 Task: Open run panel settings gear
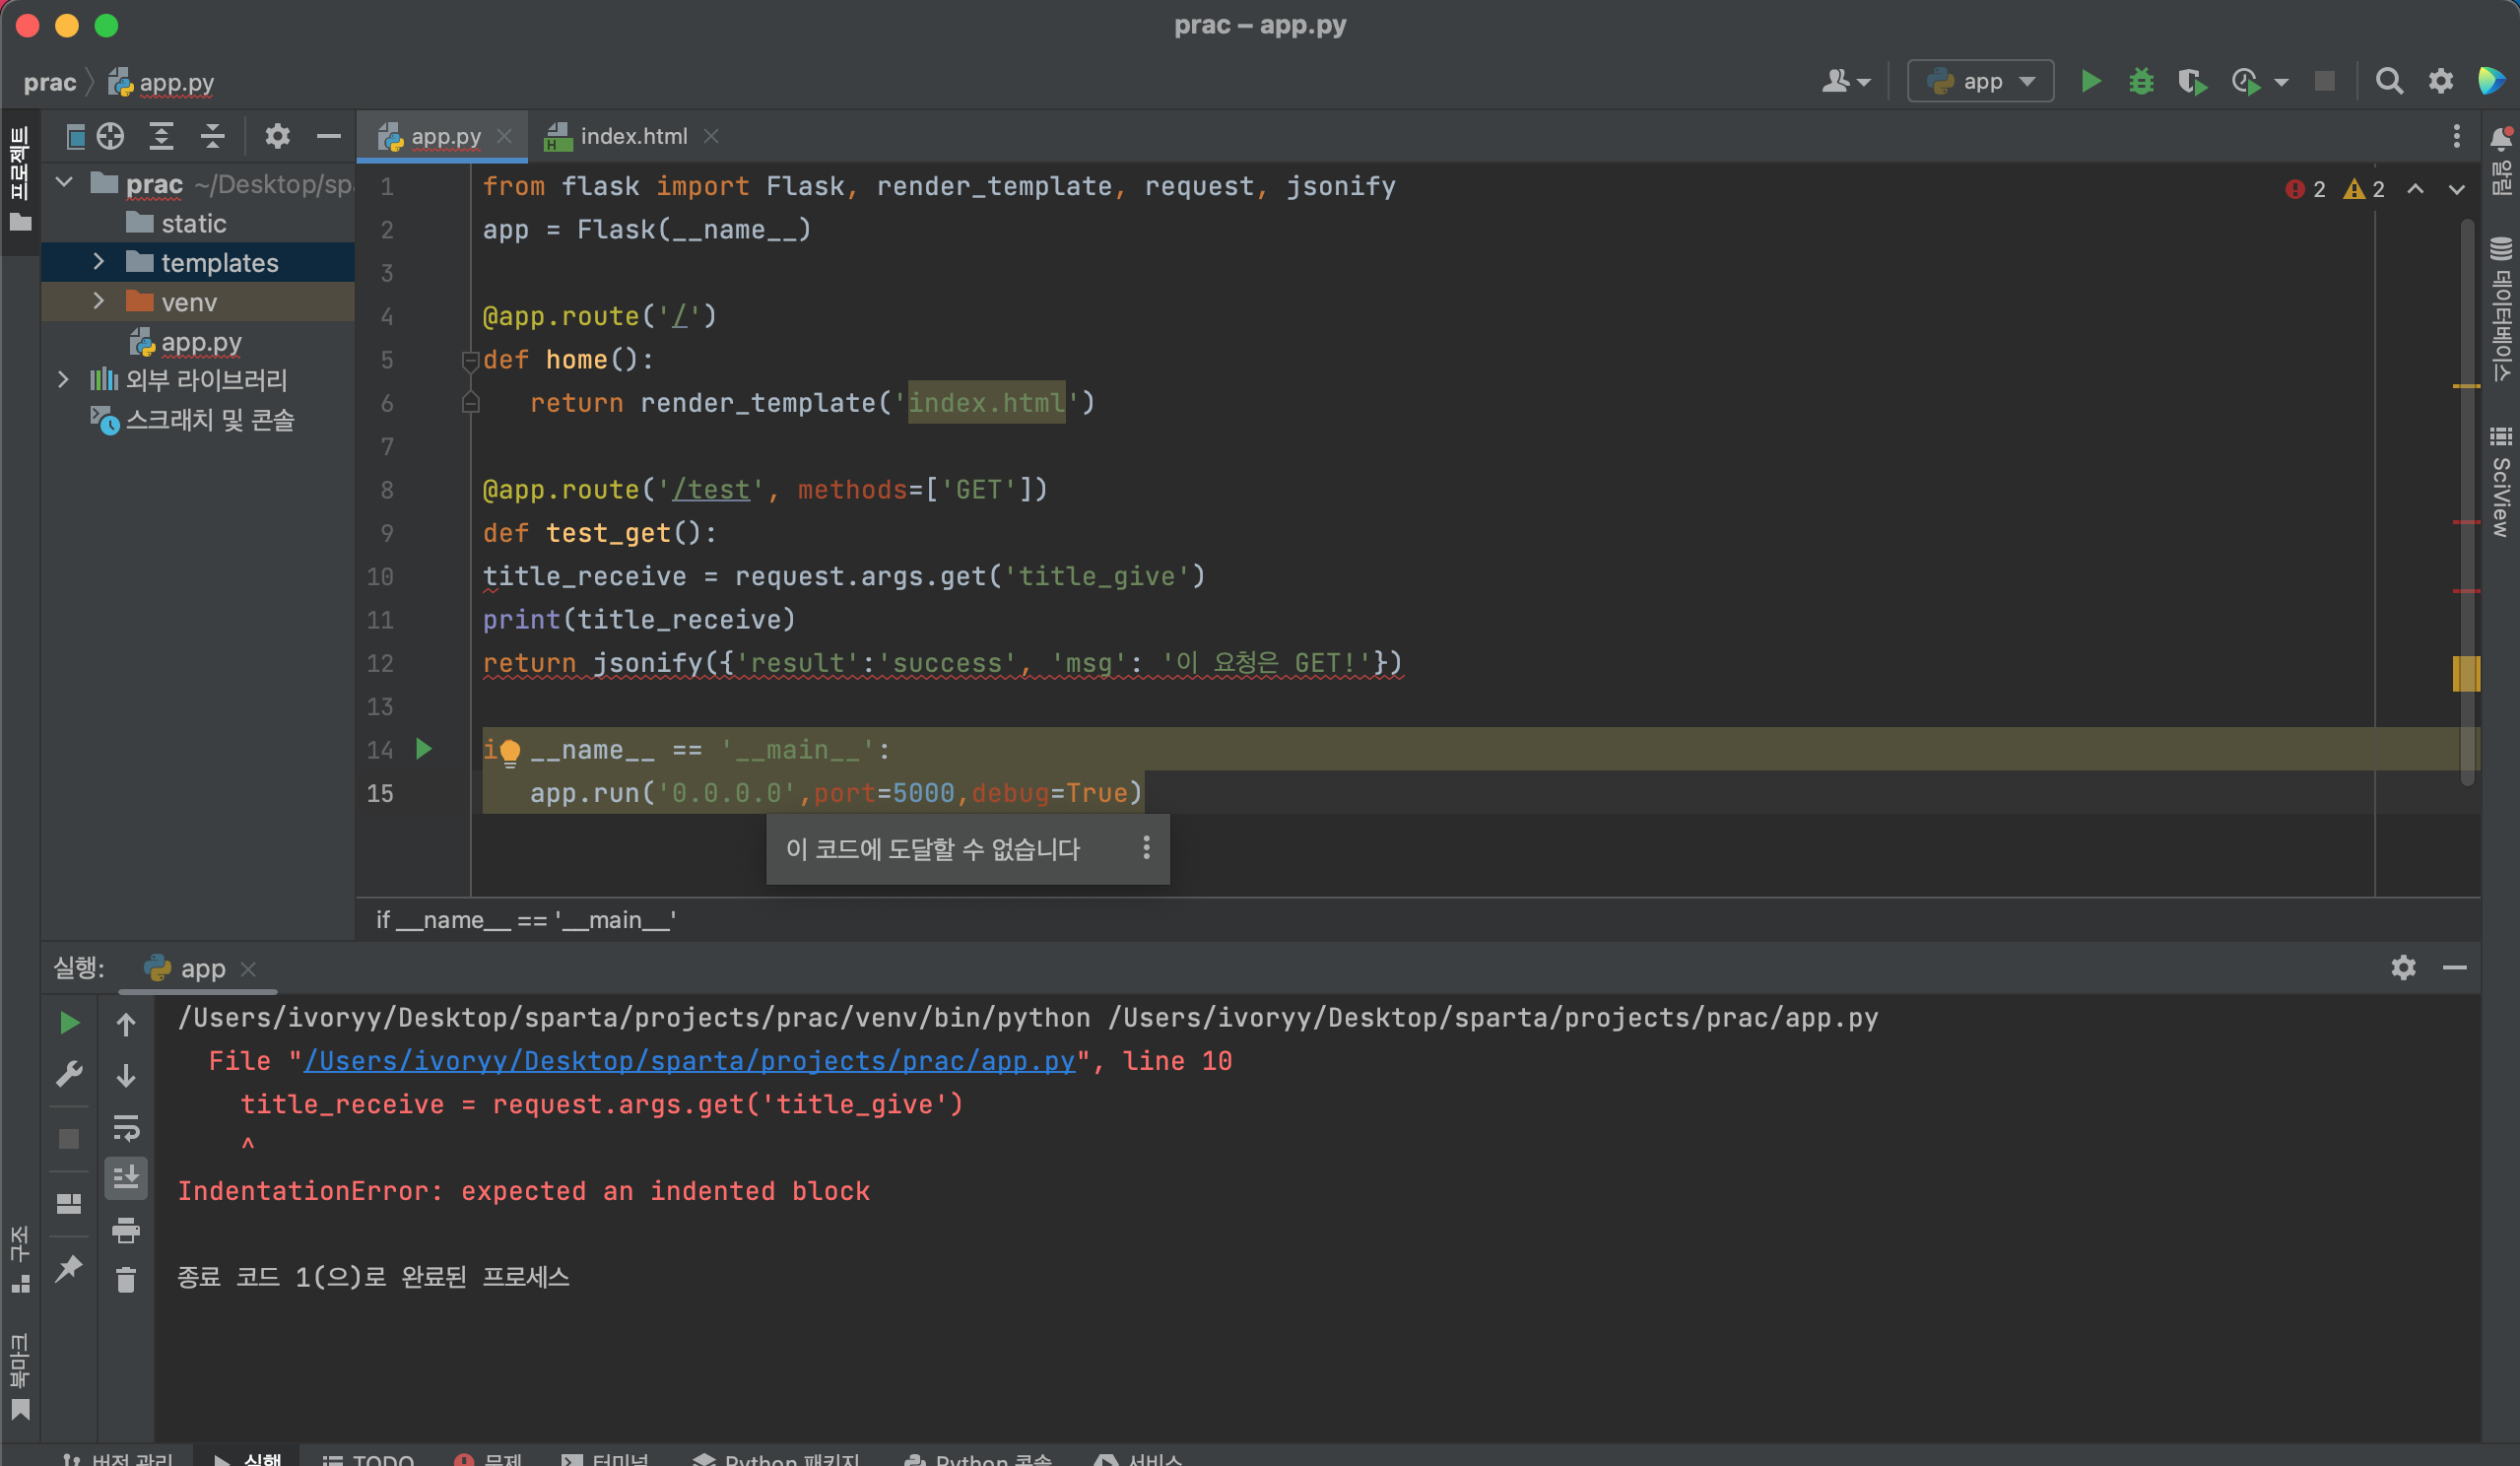2403,967
